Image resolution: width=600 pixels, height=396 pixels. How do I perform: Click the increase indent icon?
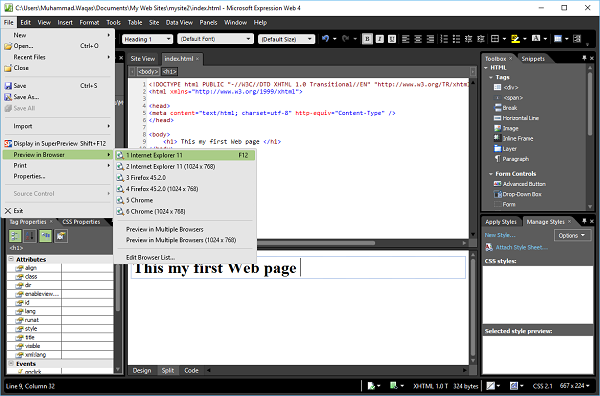tap(481, 39)
